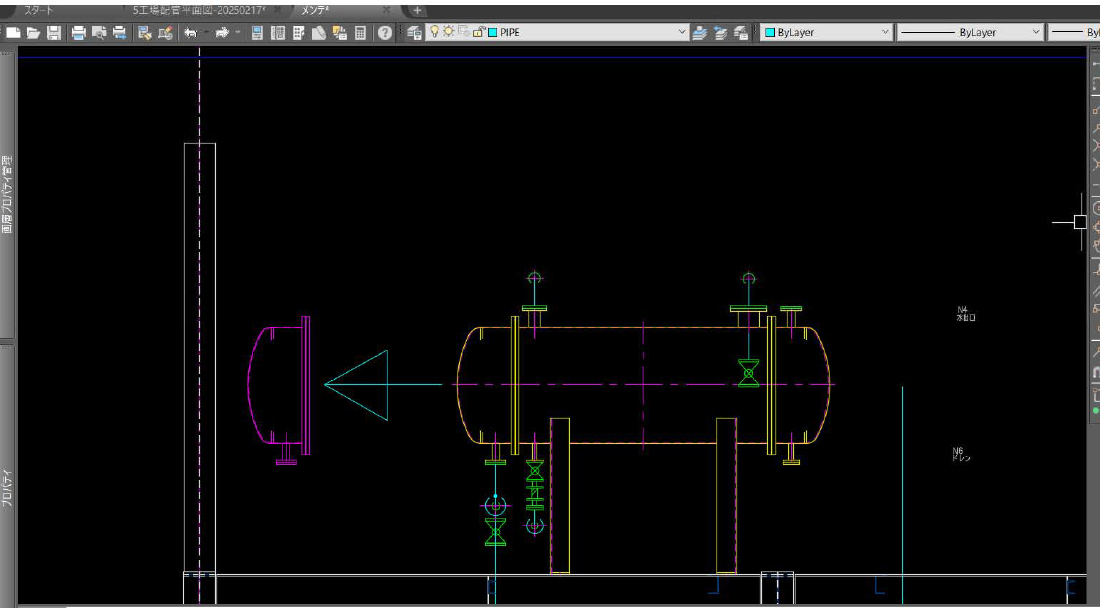Switch to the 5工場配管平面図-20250217 drawing tab

[x=199, y=11]
